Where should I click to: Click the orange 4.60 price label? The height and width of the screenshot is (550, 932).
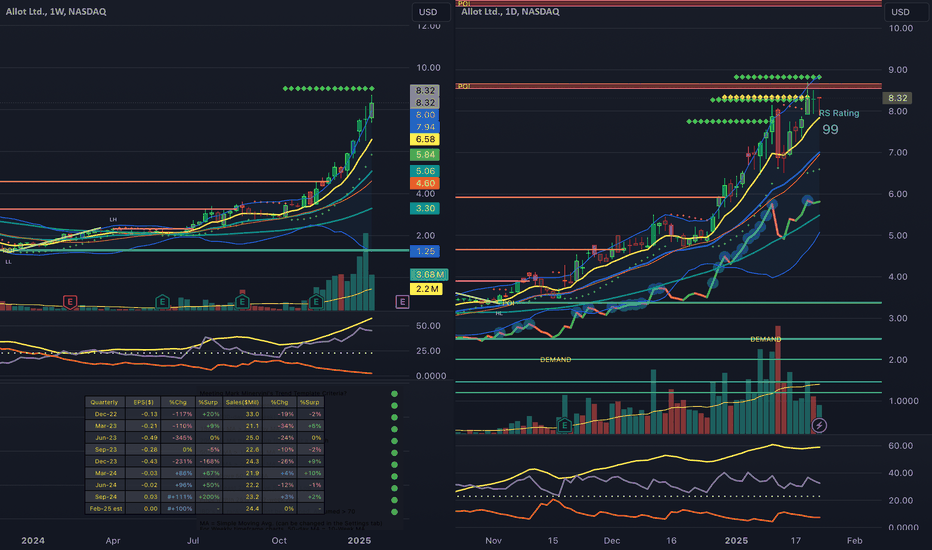pos(425,183)
